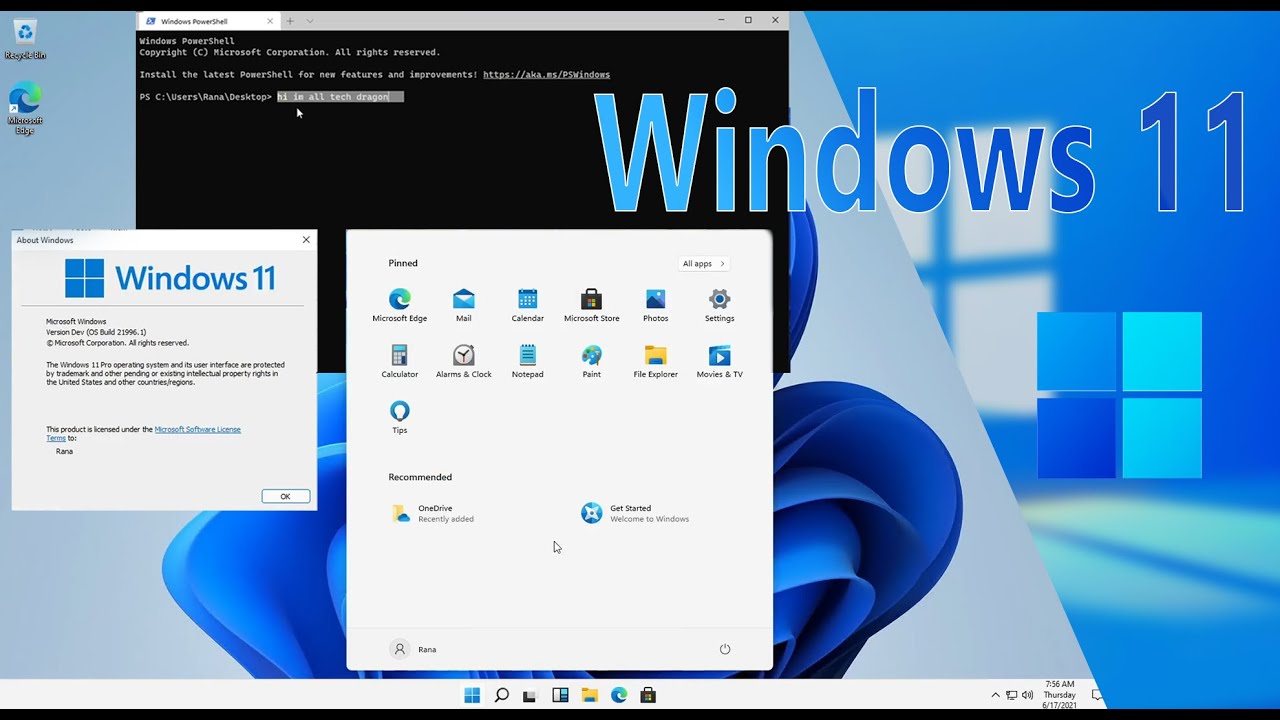Open File Explorer from the taskbar
Screen dimensions: 1280x720
click(589, 695)
